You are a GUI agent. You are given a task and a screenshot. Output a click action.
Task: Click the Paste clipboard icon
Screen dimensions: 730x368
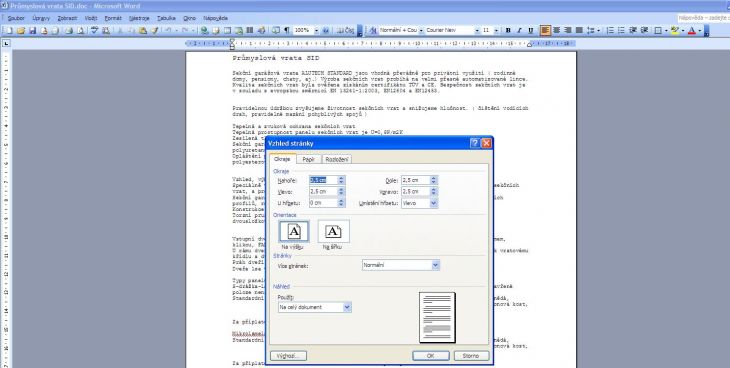143,31
